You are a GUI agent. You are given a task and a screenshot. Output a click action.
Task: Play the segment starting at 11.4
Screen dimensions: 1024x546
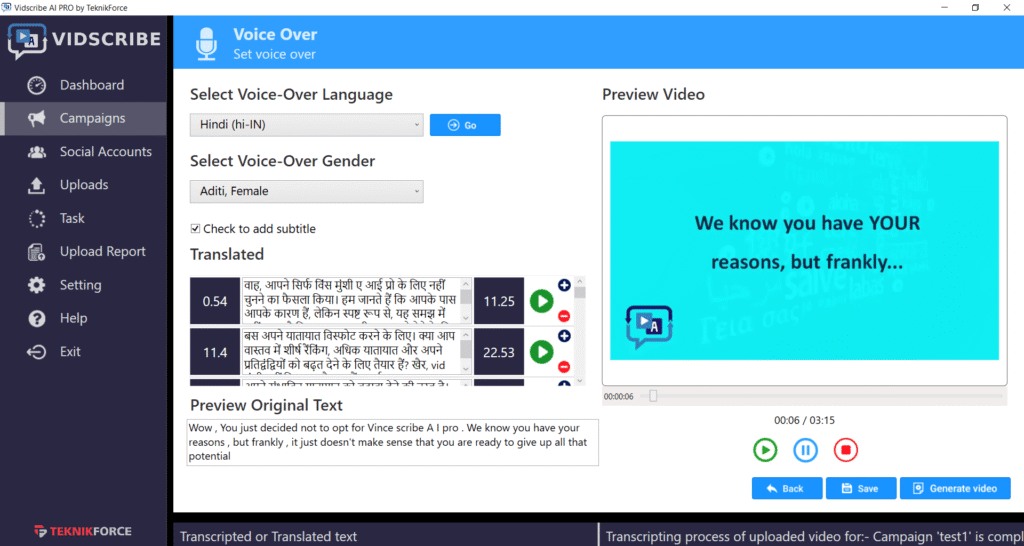pyautogui.click(x=541, y=352)
